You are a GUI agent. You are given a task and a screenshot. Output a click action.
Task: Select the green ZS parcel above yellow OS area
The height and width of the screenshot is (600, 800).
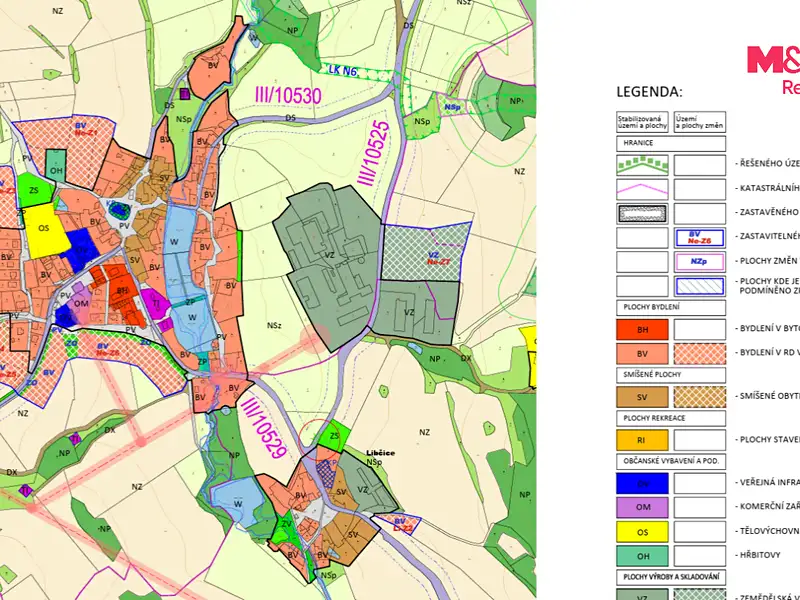point(35,190)
